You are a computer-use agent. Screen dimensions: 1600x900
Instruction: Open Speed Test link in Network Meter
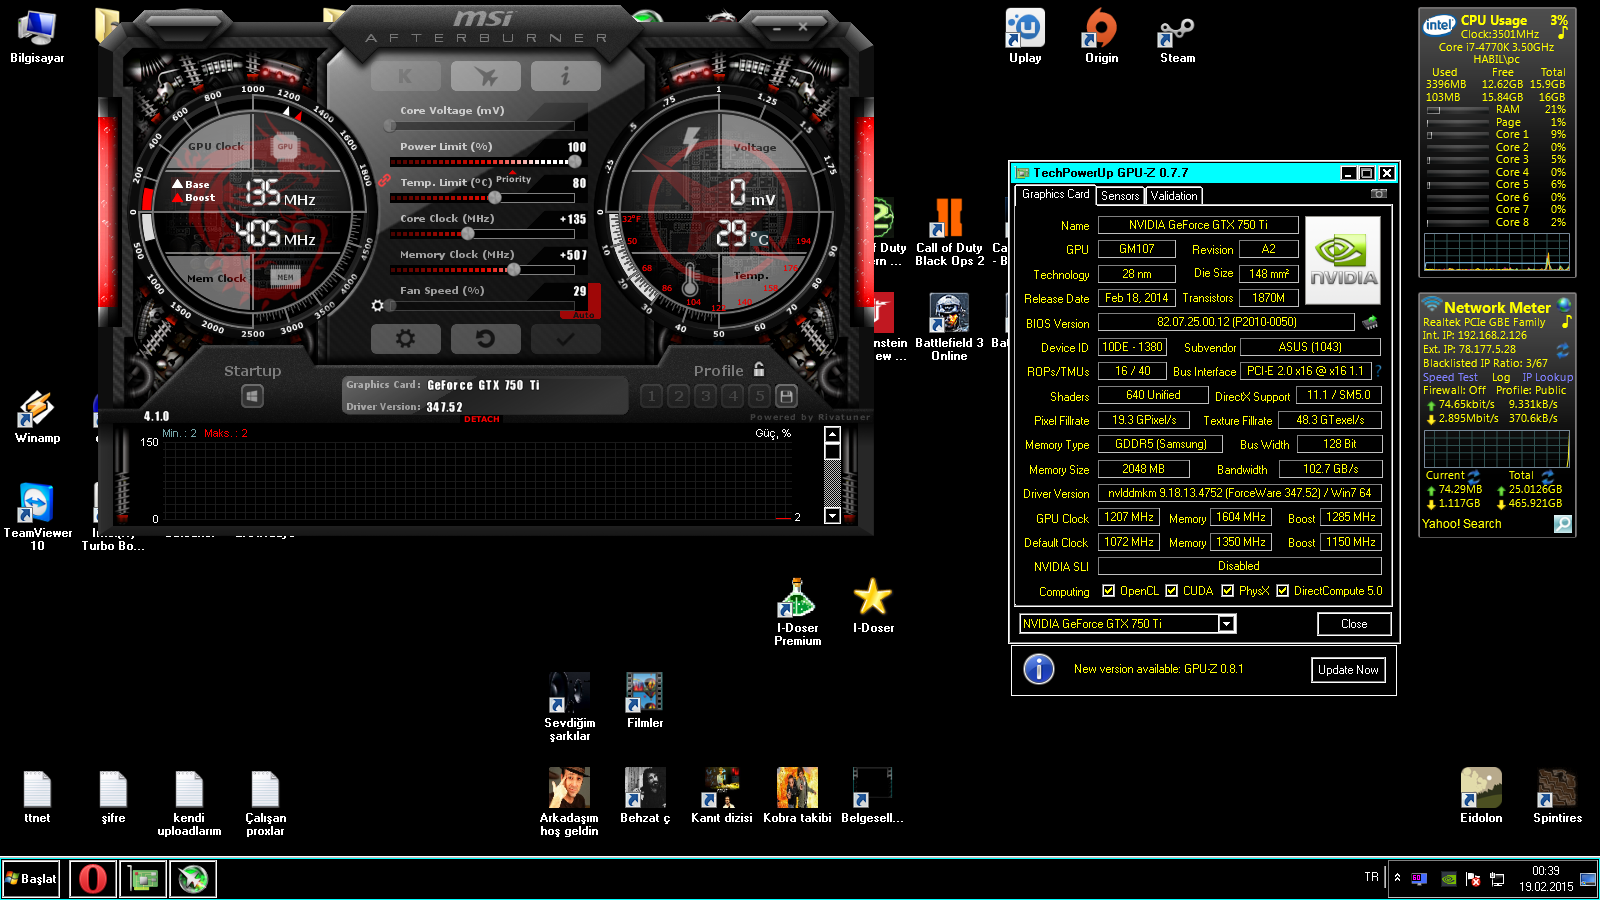point(1450,377)
